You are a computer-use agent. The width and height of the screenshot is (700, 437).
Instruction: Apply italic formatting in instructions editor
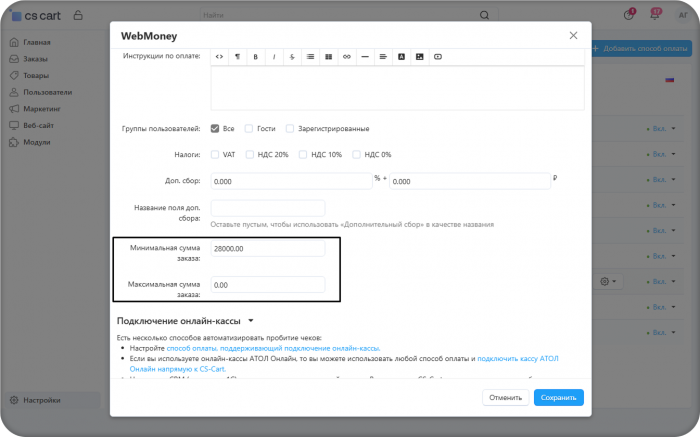coord(274,57)
